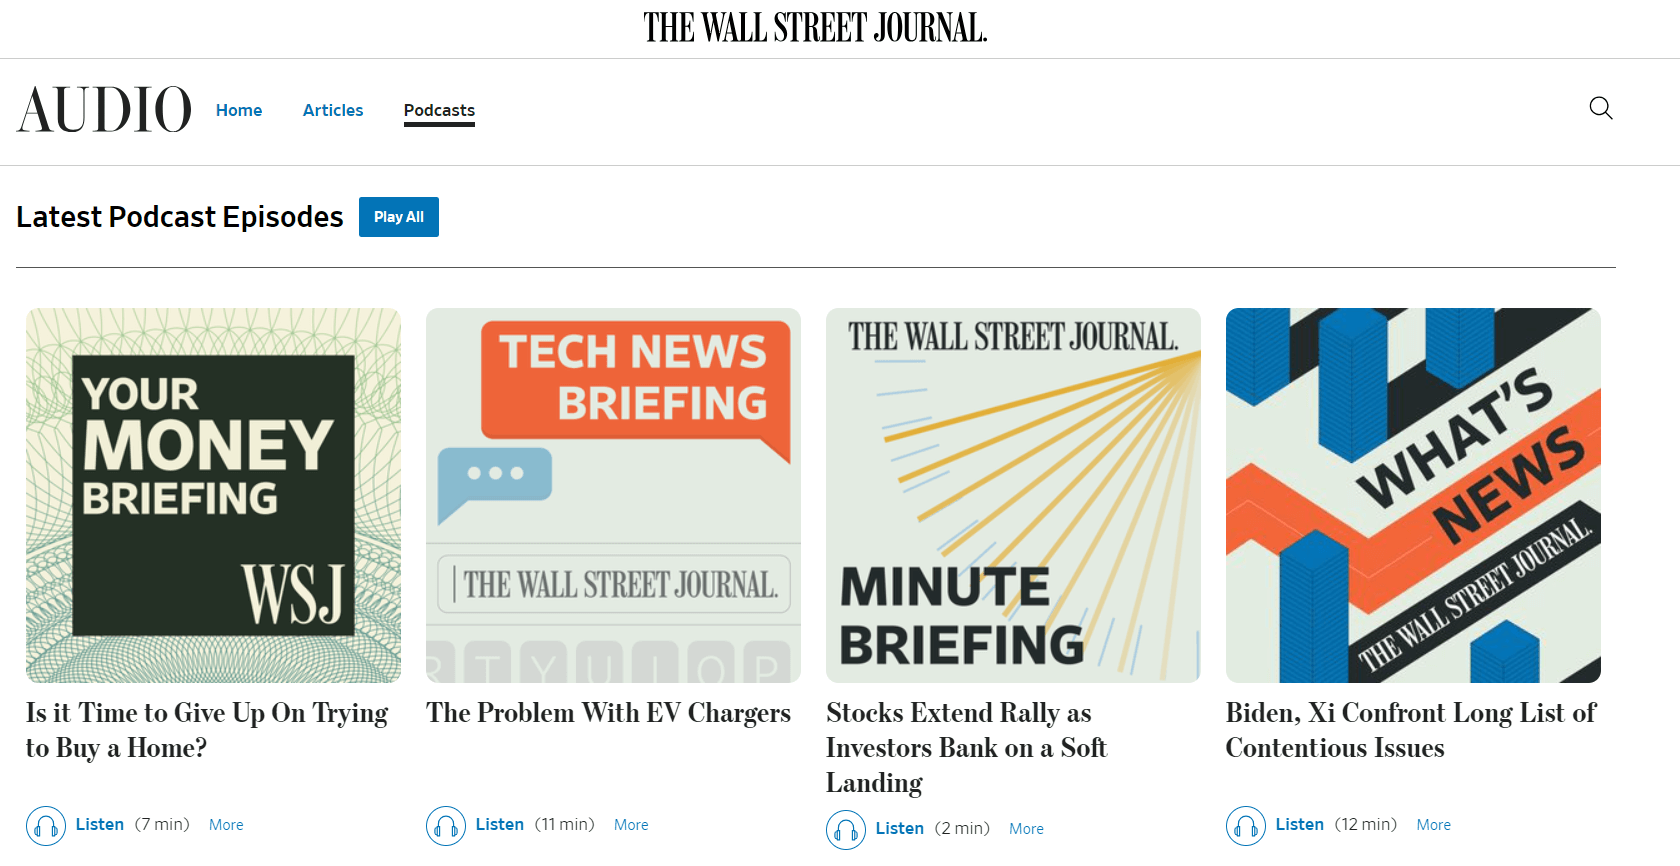Click headphone icon for EV Chargers episode
This screenshot has height=866, width=1680.
click(x=446, y=826)
